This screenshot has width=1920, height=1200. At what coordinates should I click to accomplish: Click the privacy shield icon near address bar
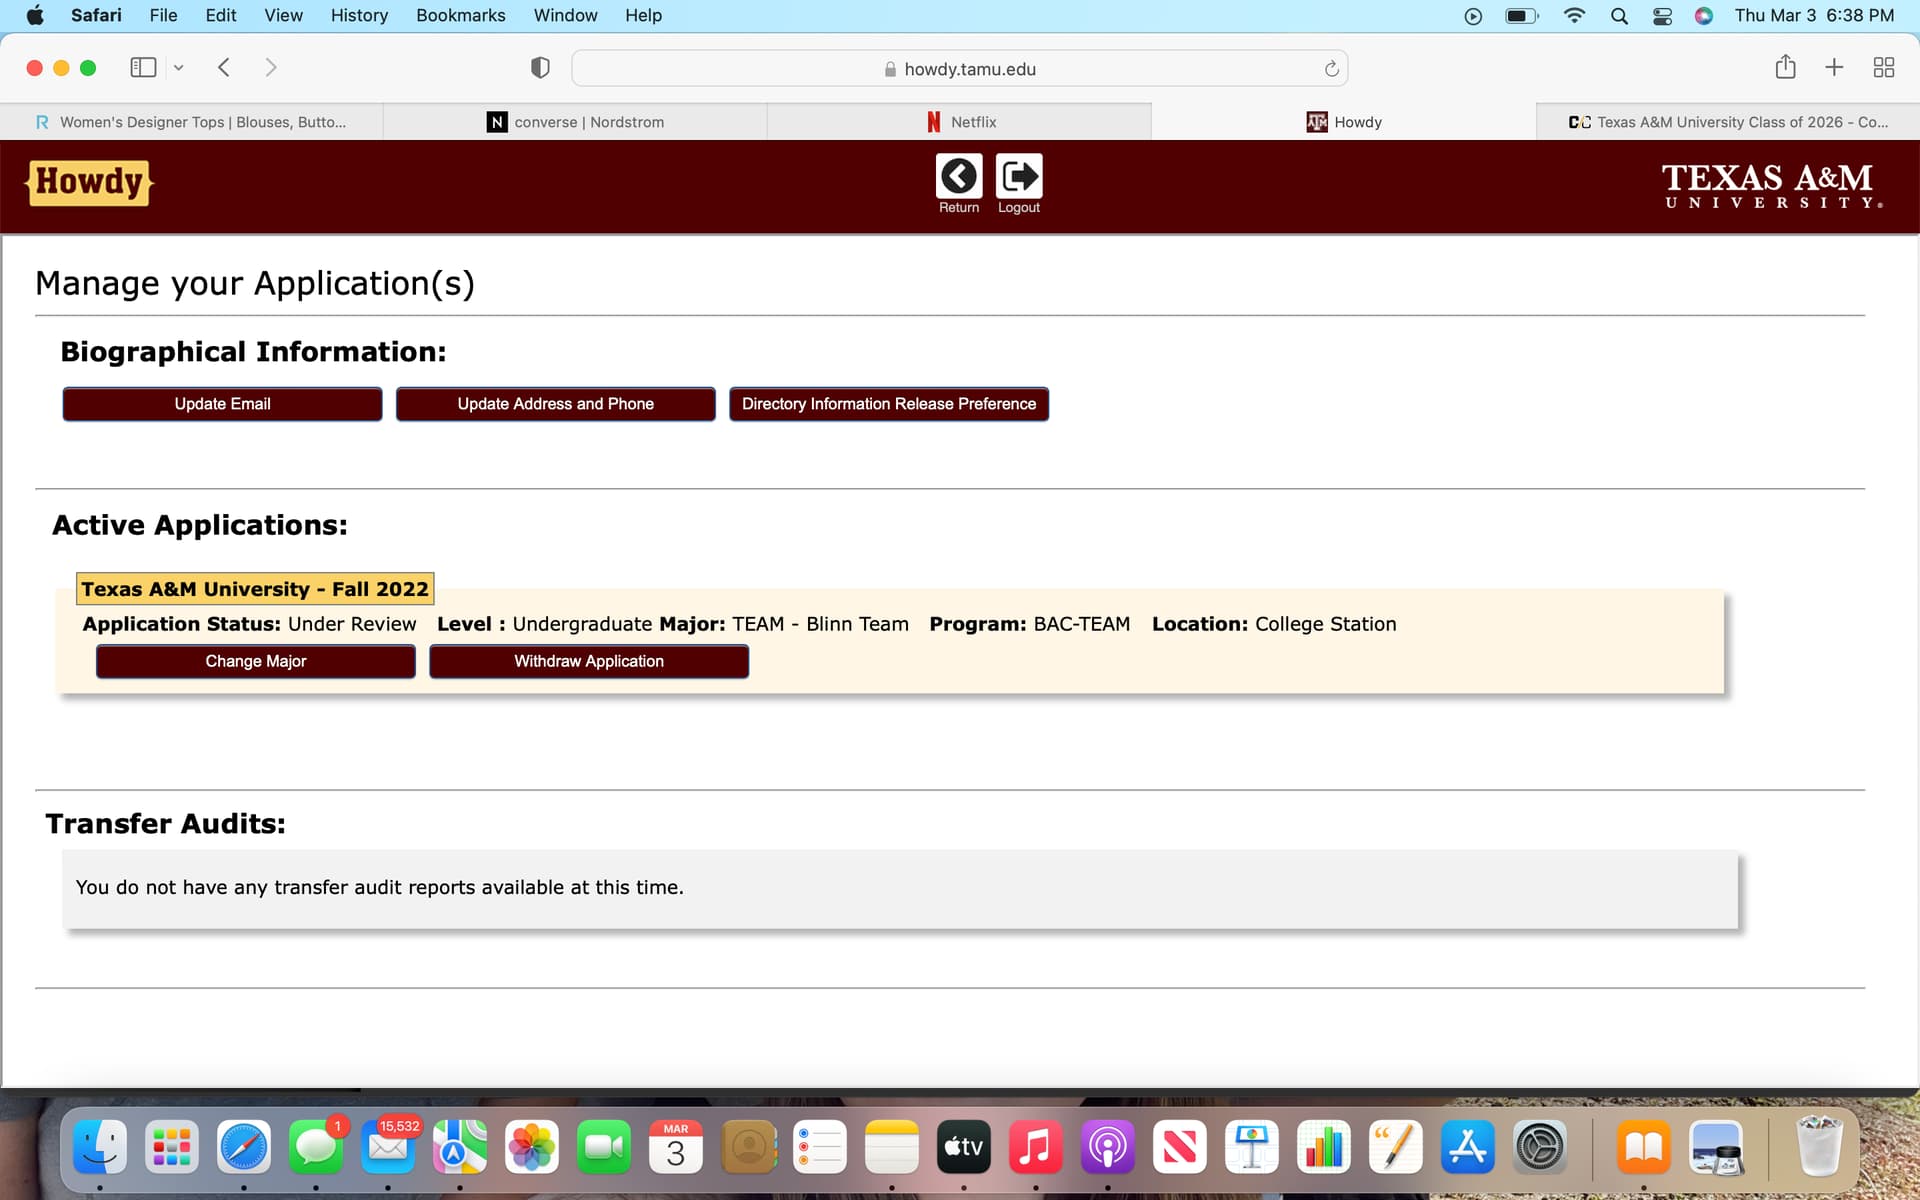click(540, 68)
